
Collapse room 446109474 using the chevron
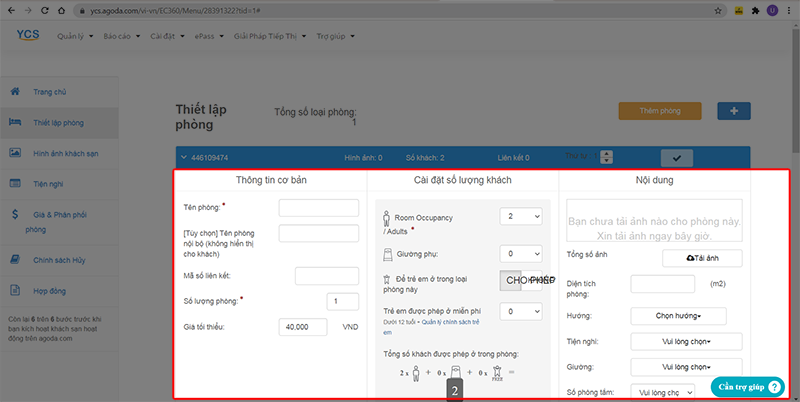(184, 158)
